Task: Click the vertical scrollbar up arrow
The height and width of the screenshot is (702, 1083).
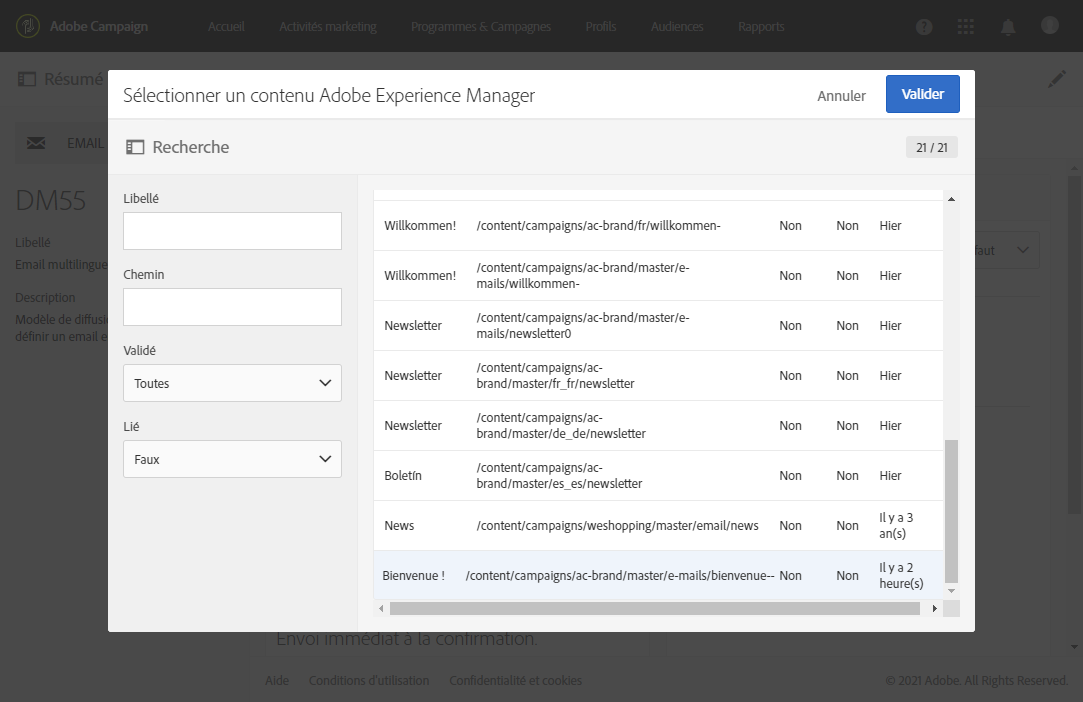Action: 951,200
